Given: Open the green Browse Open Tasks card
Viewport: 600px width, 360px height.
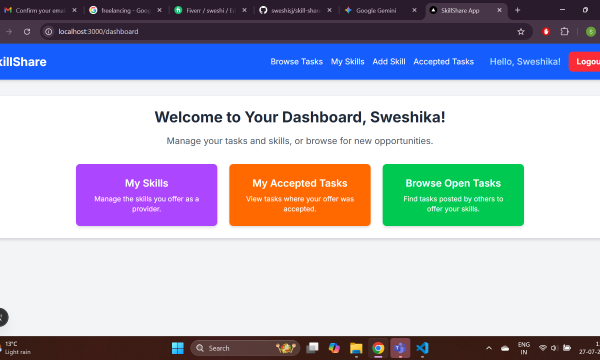Looking at the screenshot, I should (x=453, y=195).
